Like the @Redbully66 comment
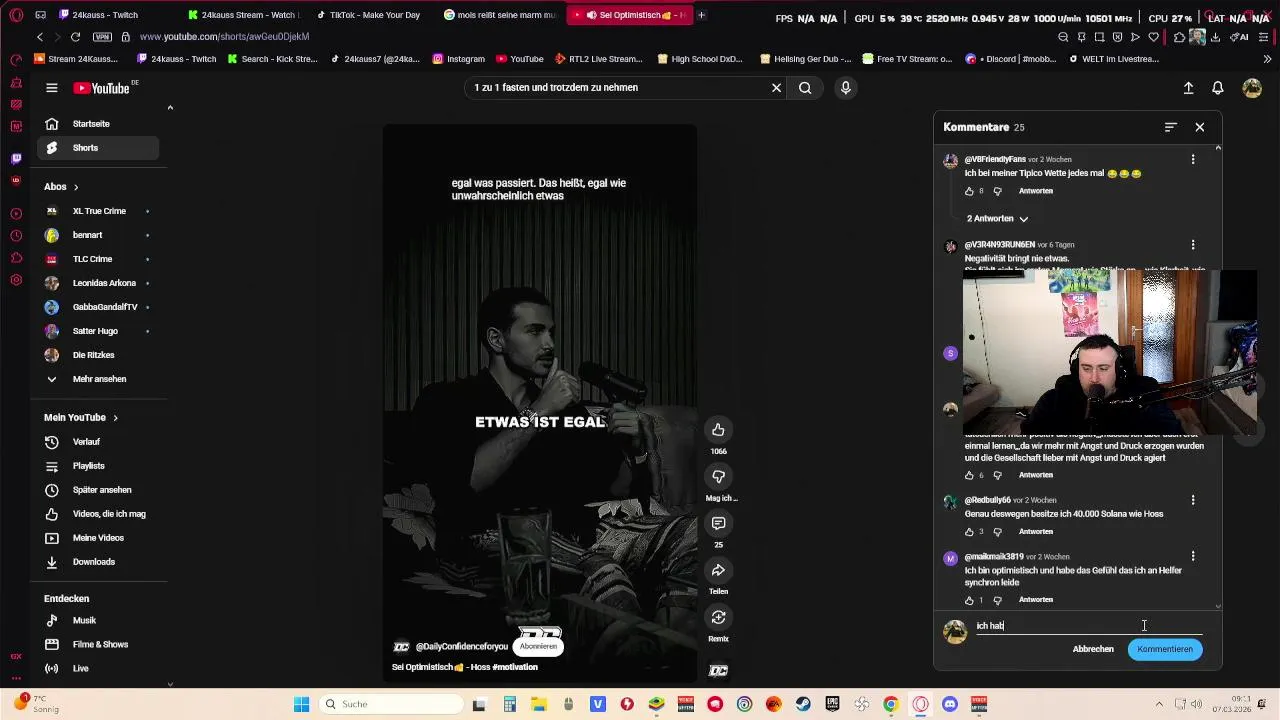1280x720 pixels. pos(969,532)
